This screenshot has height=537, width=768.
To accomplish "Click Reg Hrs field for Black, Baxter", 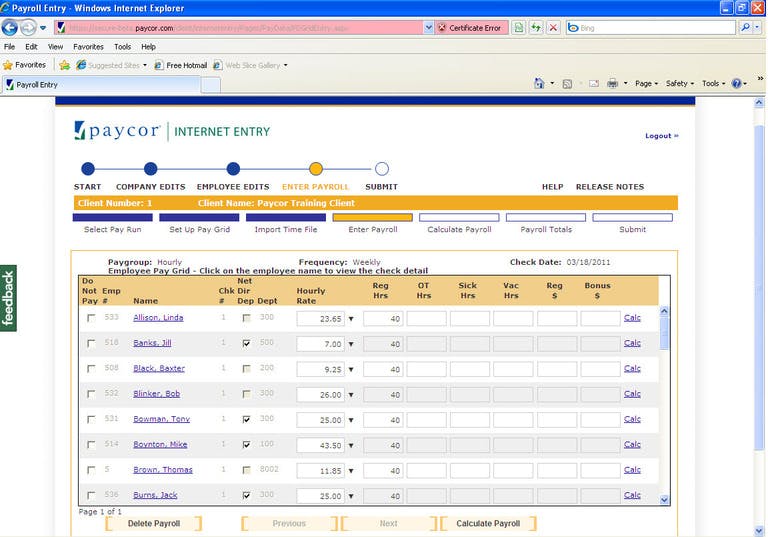I will (x=383, y=369).
